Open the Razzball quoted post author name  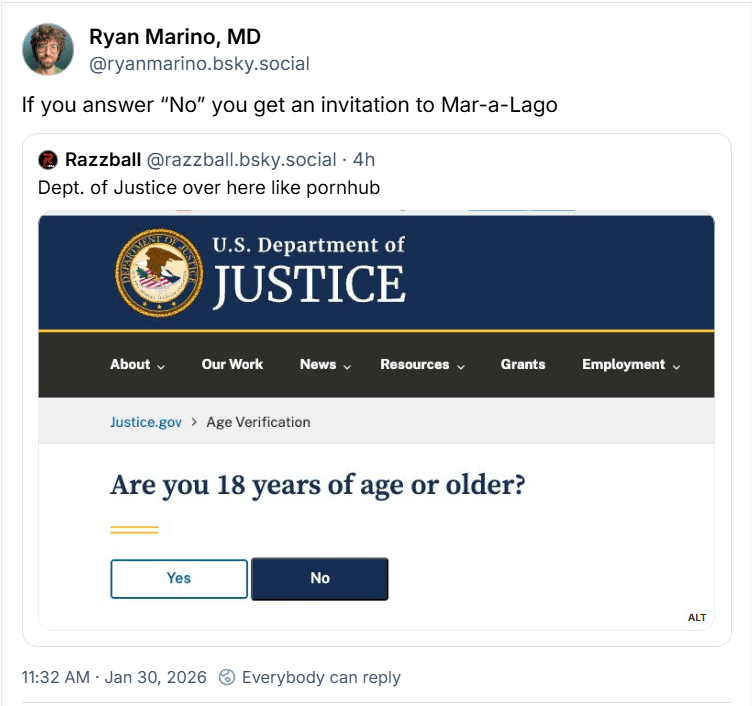(x=102, y=160)
